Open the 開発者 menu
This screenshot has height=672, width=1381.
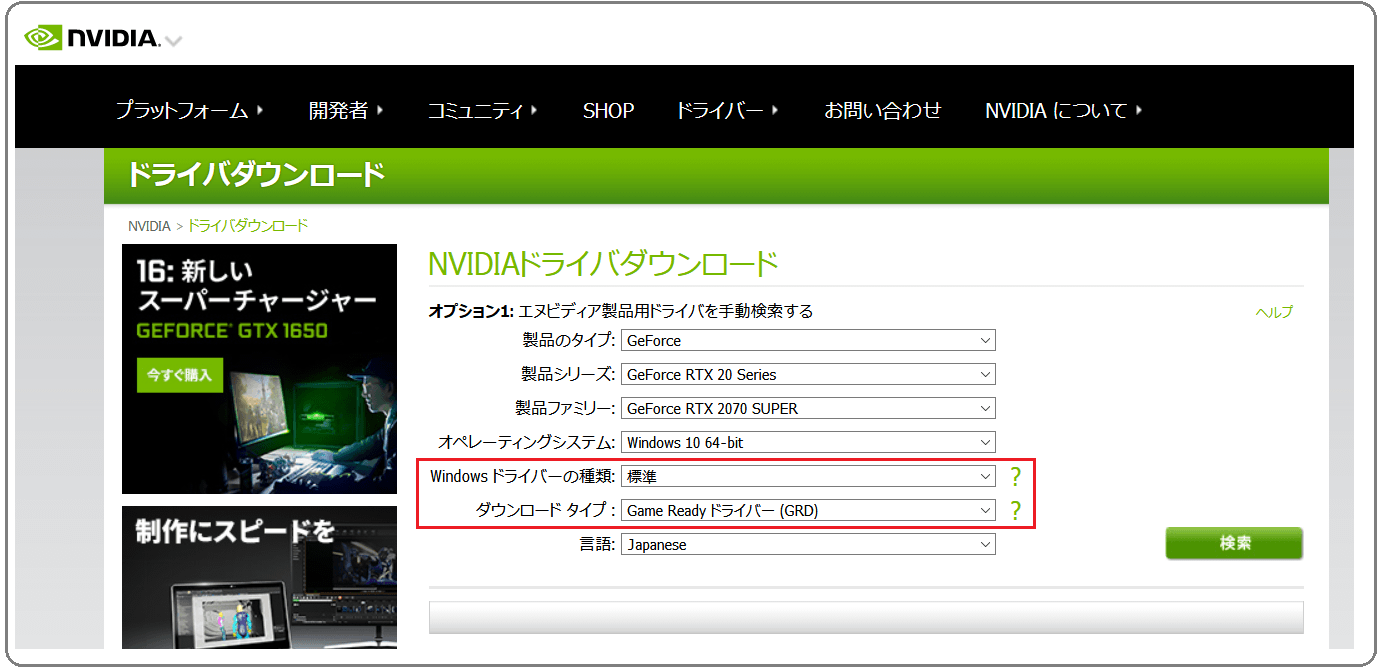[346, 110]
